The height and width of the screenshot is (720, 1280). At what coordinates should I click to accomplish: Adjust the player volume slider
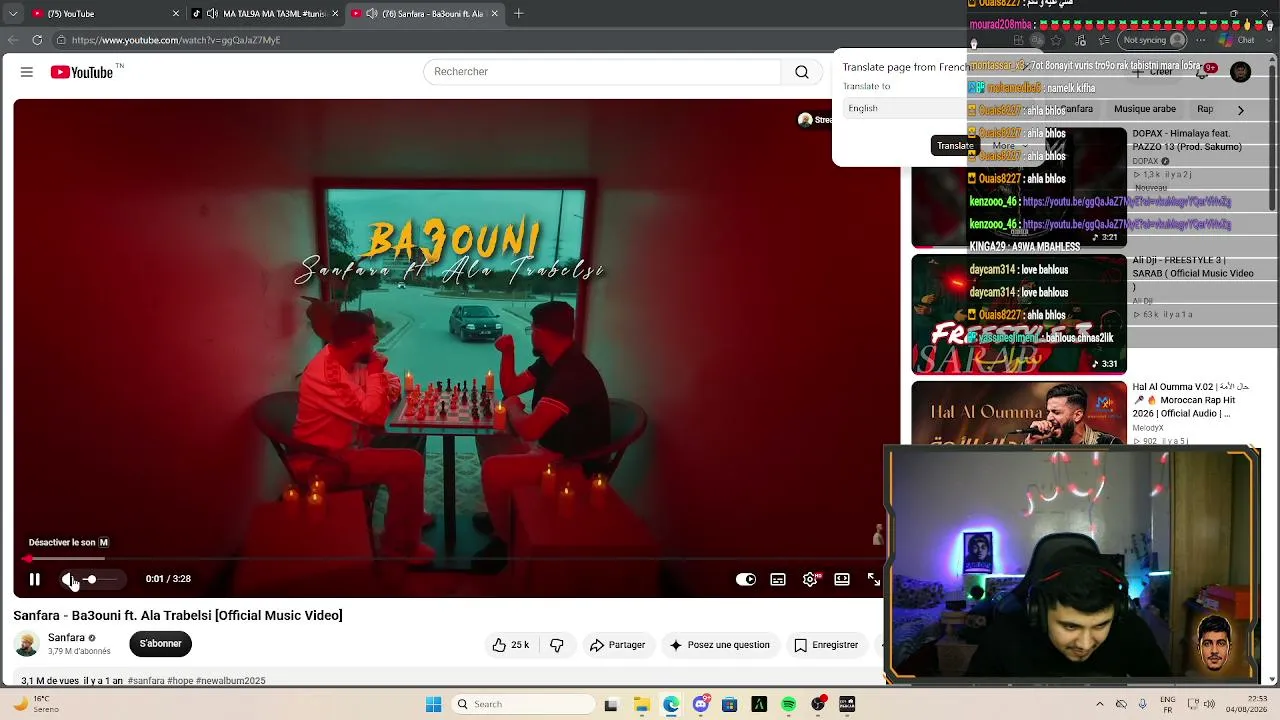pos(100,579)
